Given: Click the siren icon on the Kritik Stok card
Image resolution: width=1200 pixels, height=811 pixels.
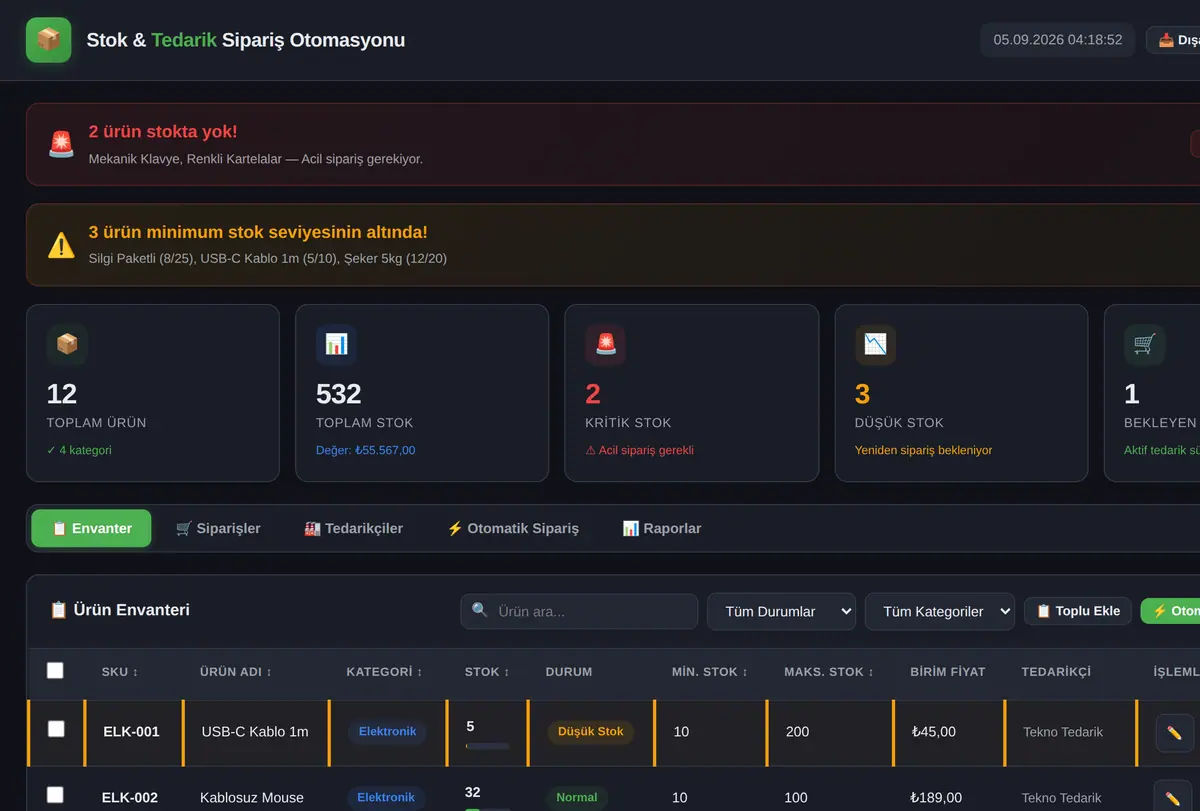Looking at the screenshot, I should pos(606,344).
